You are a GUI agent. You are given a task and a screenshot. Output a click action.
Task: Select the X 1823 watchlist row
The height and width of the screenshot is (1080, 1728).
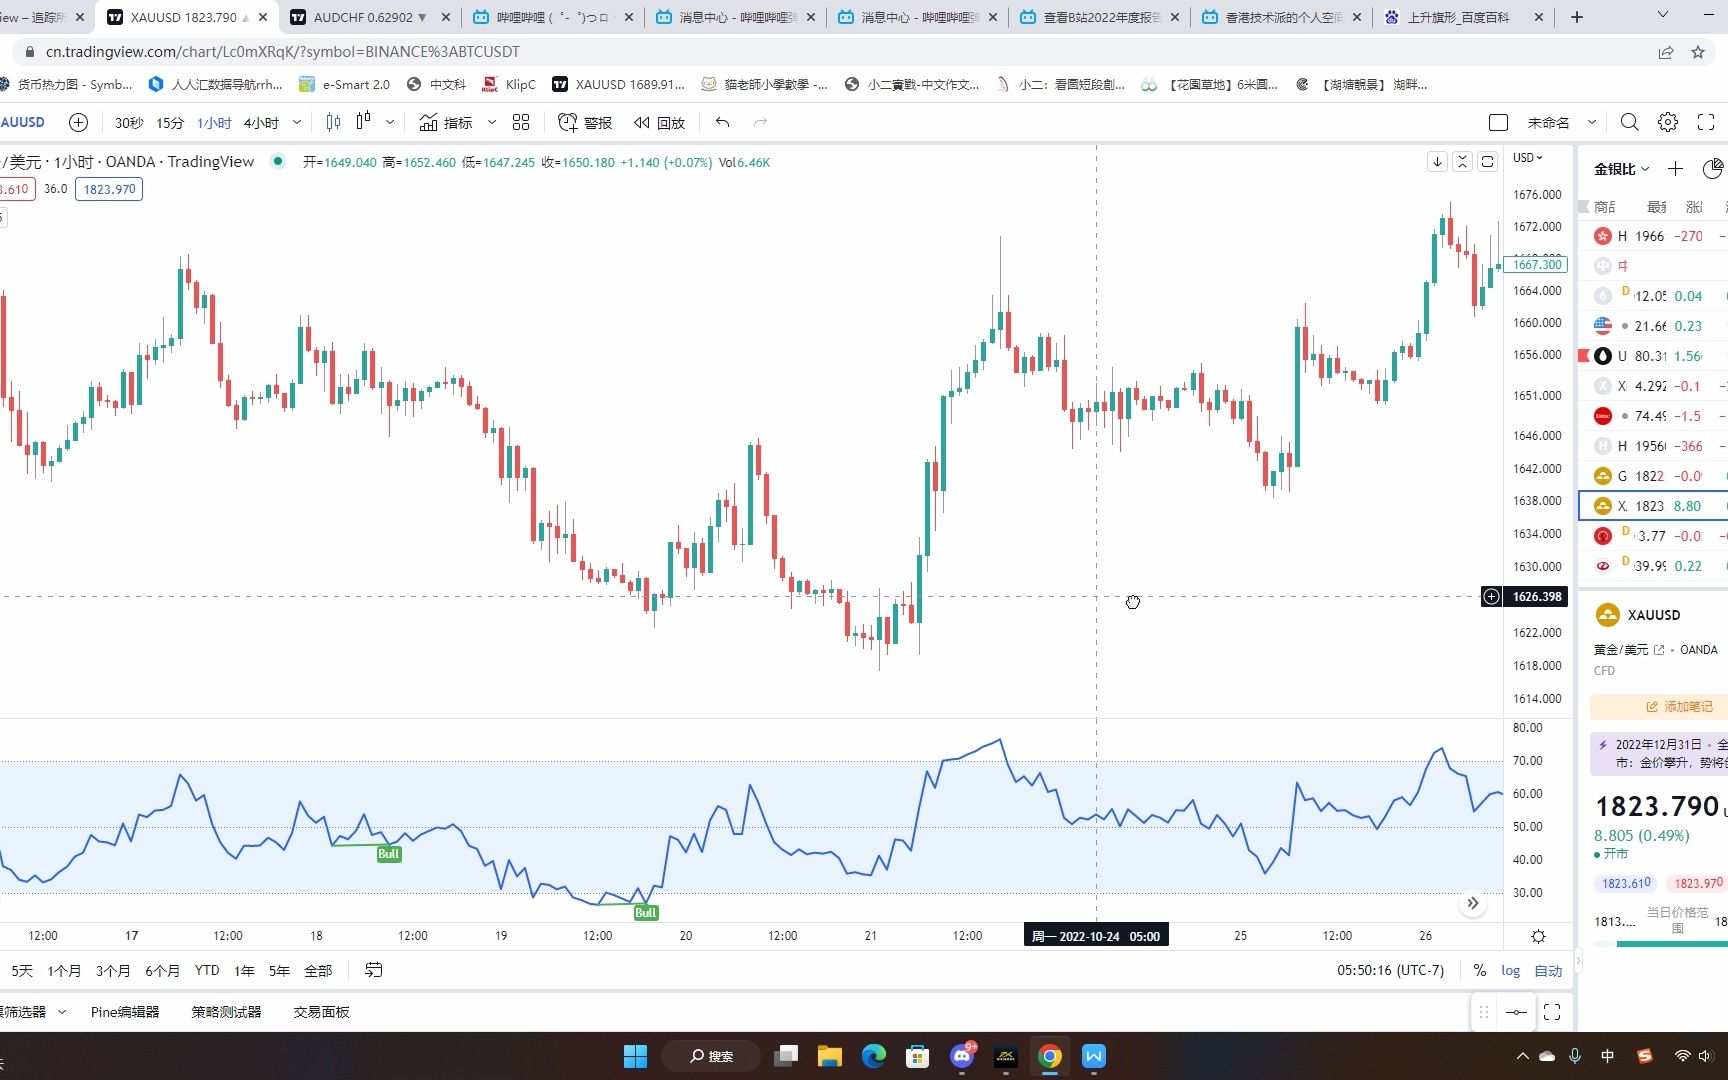pos(1654,506)
